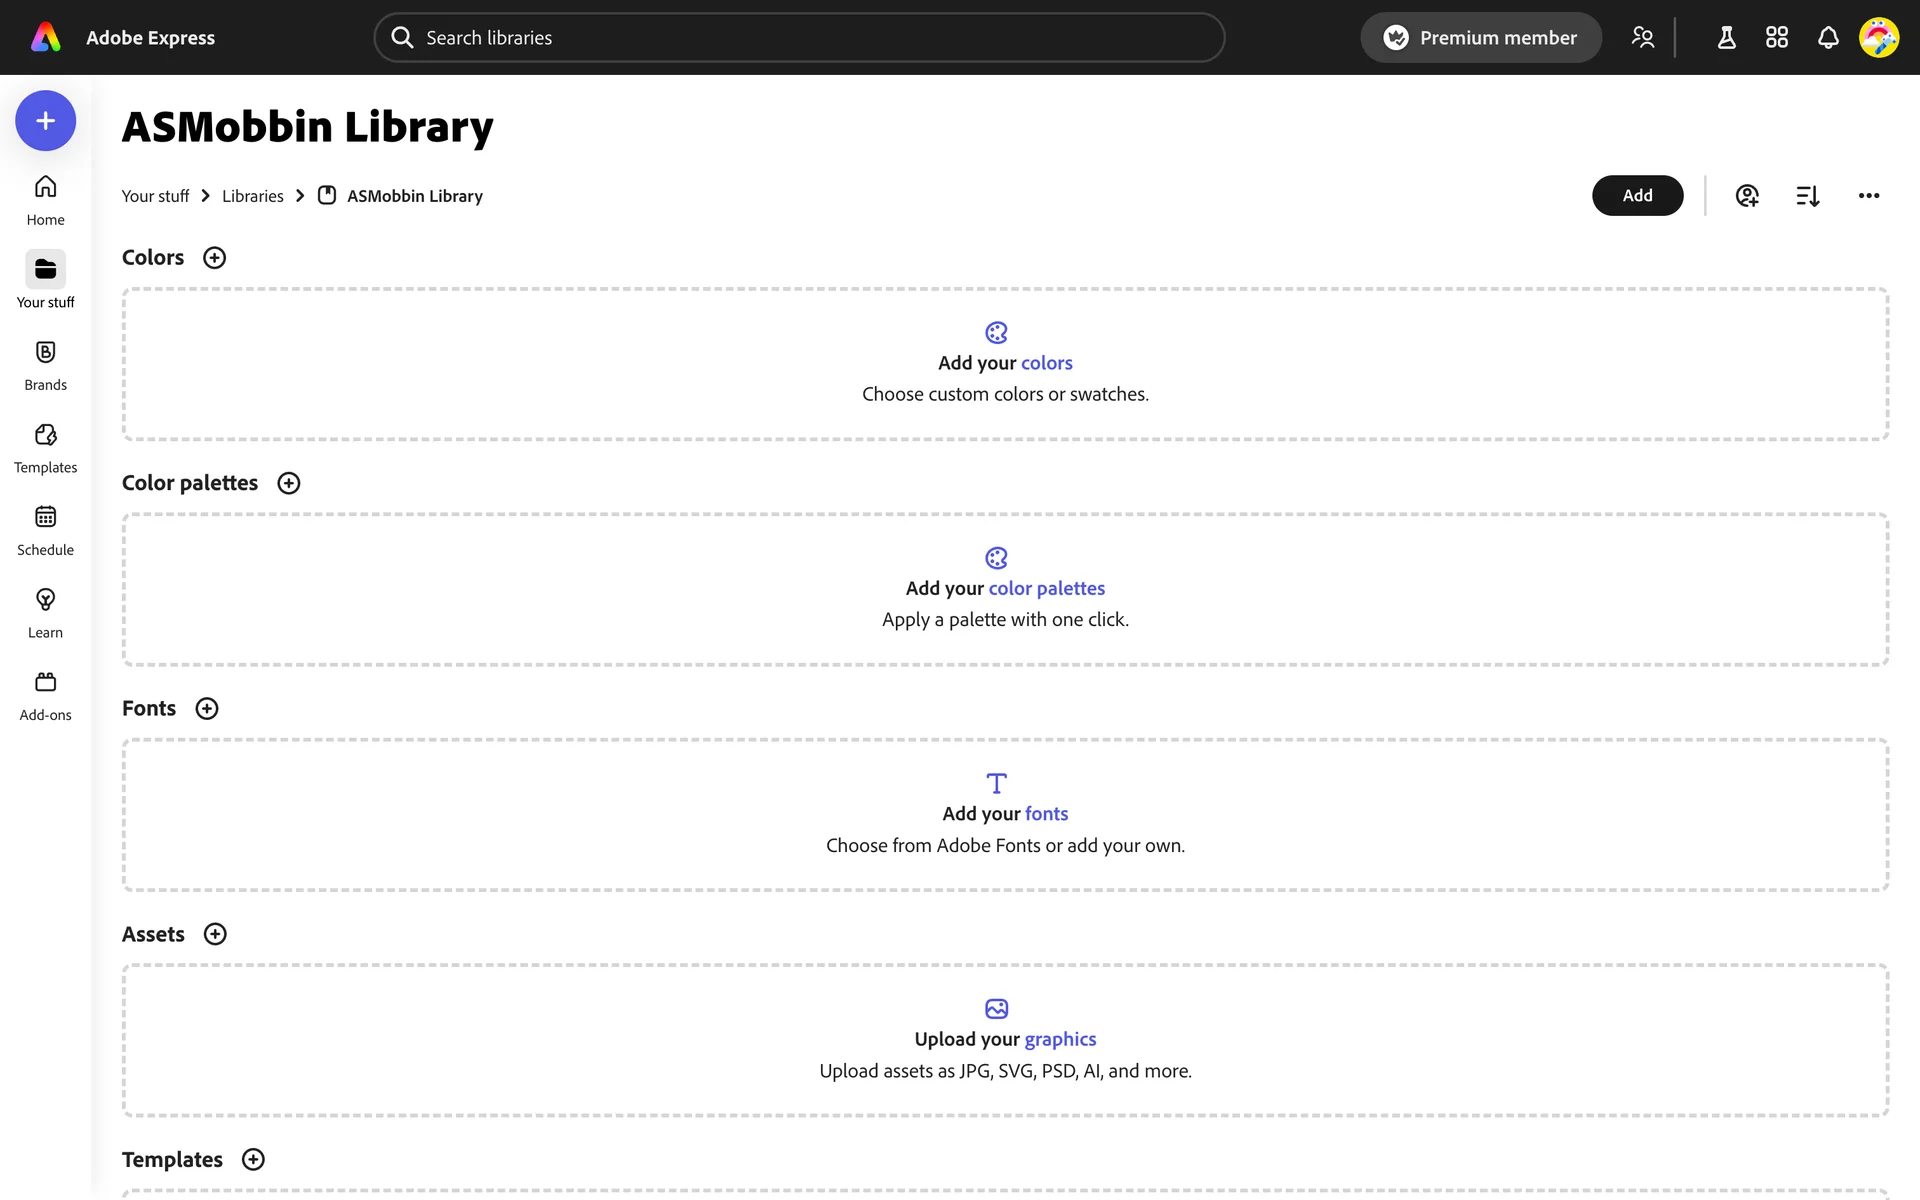Click the blue plus create button

[45, 121]
